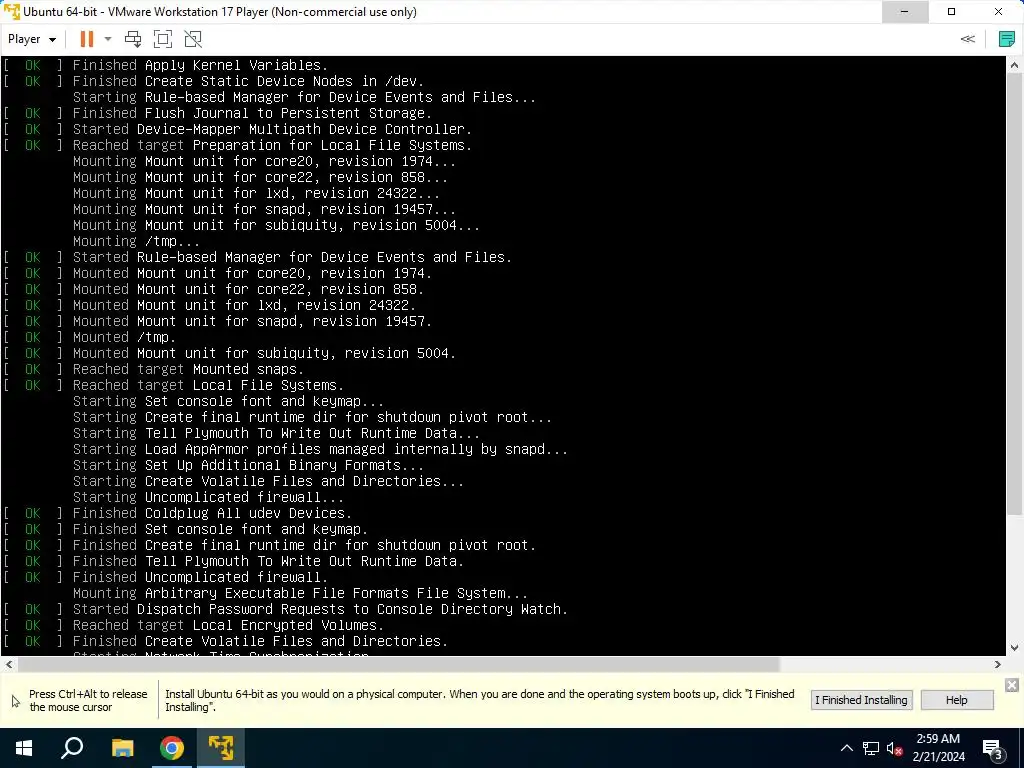The height and width of the screenshot is (768, 1024).
Task: Close the install hint bar
Action: coord(1012,685)
